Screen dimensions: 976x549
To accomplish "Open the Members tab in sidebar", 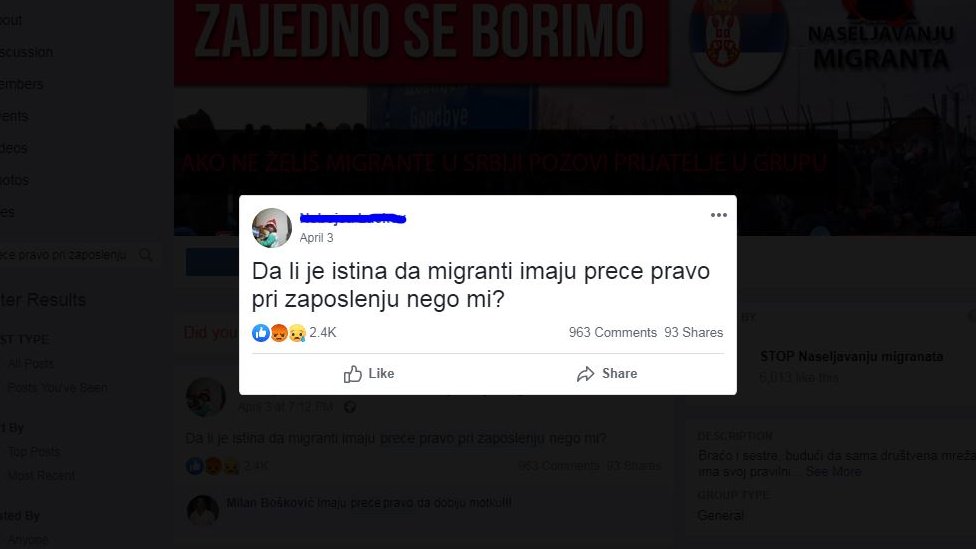I will (22, 84).
